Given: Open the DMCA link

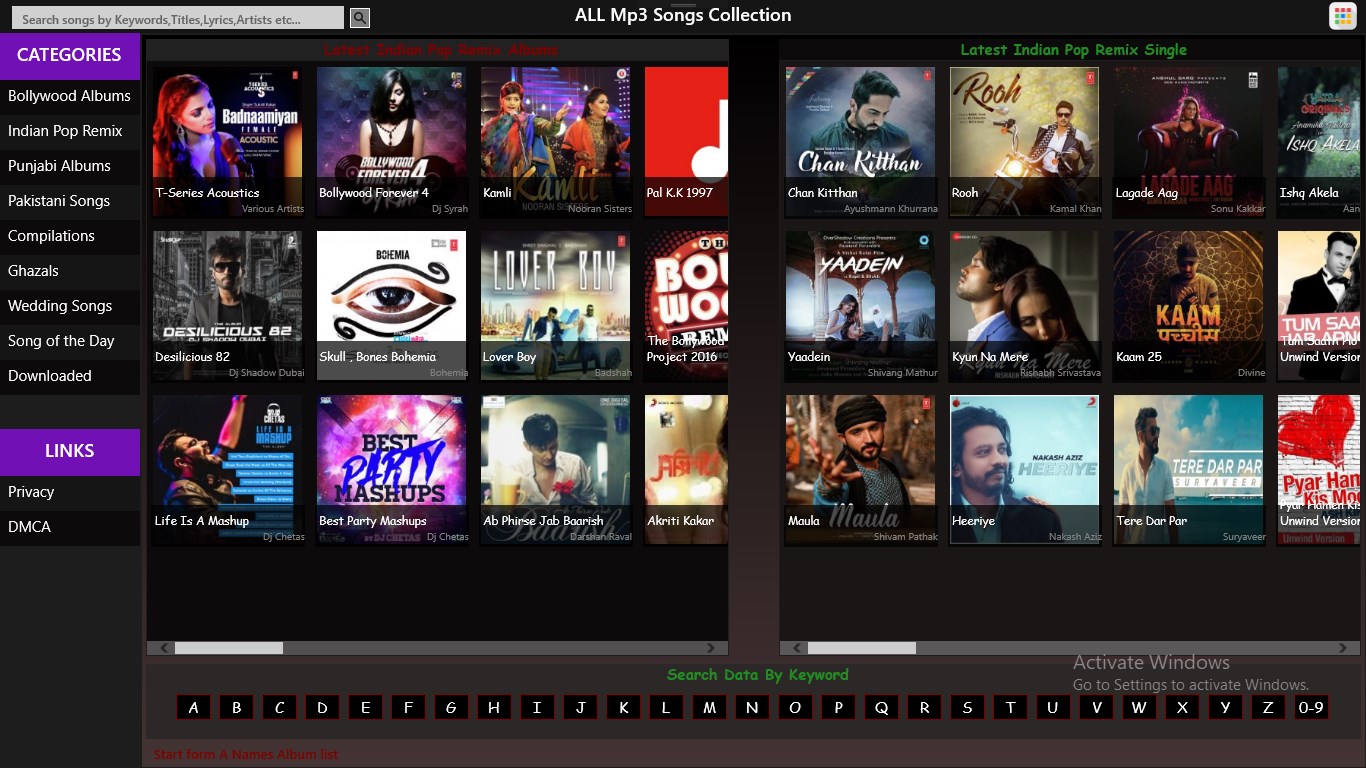Looking at the screenshot, I should point(70,527).
